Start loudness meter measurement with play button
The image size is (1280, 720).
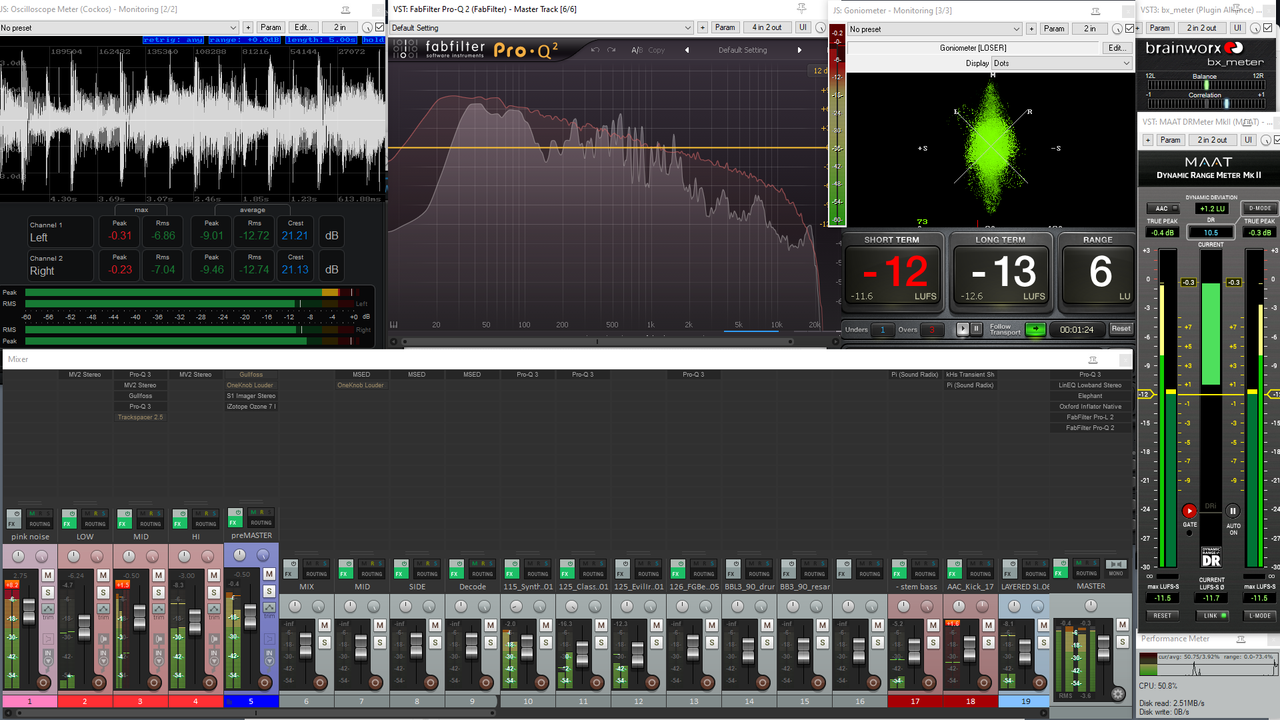click(x=963, y=329)
